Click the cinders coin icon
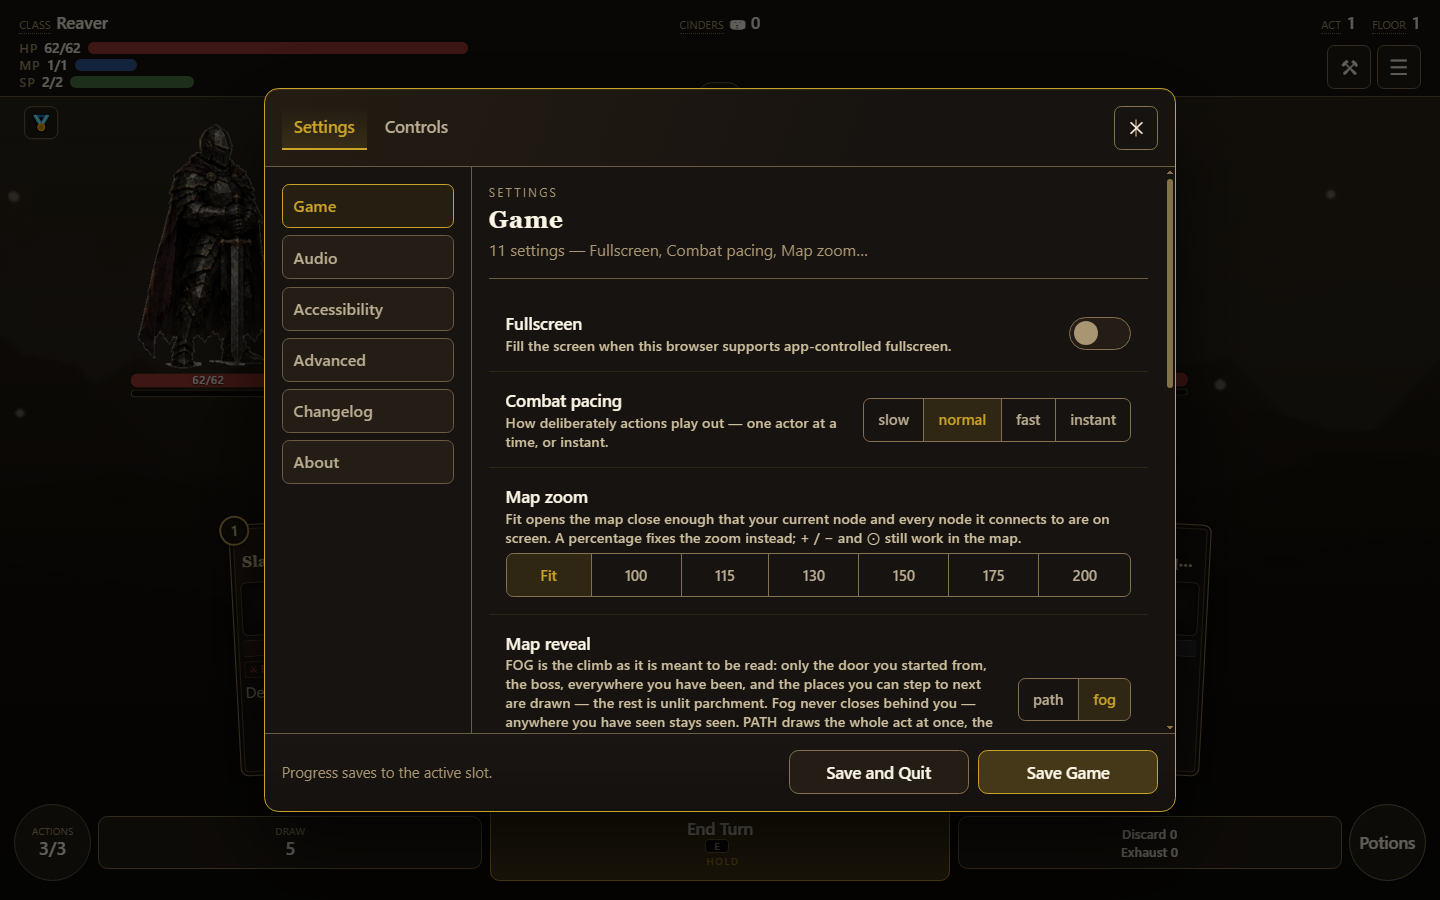This screenshot has width=1440, height=900. 738,25
